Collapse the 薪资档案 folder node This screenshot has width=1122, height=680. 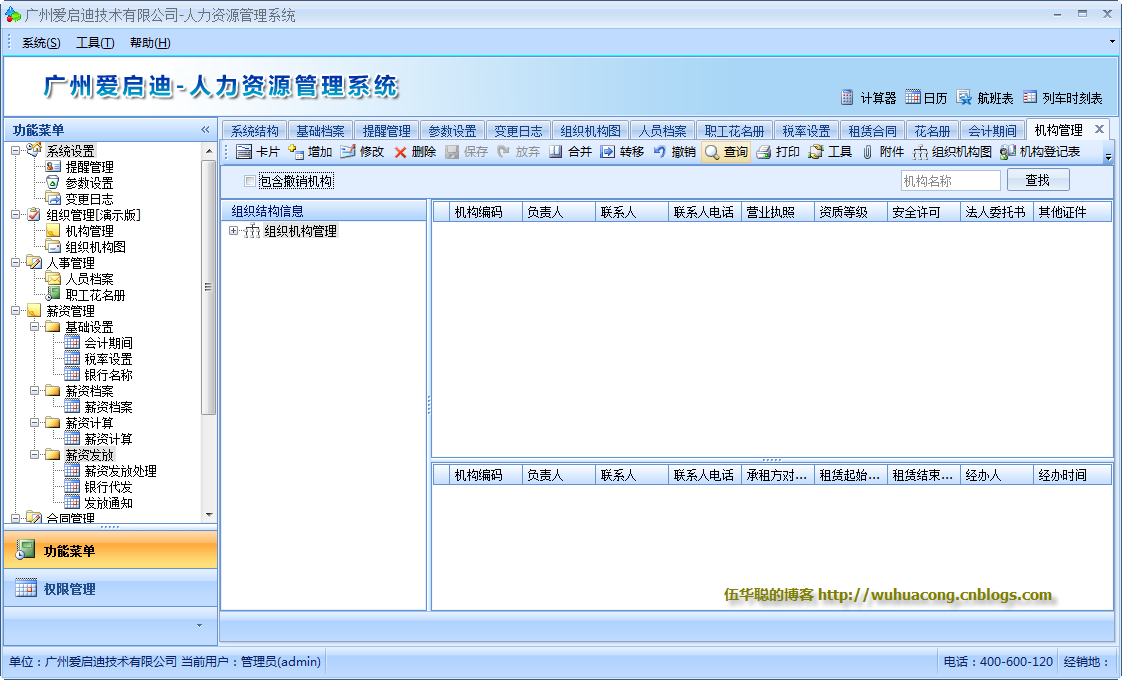(x=34, y=390)
